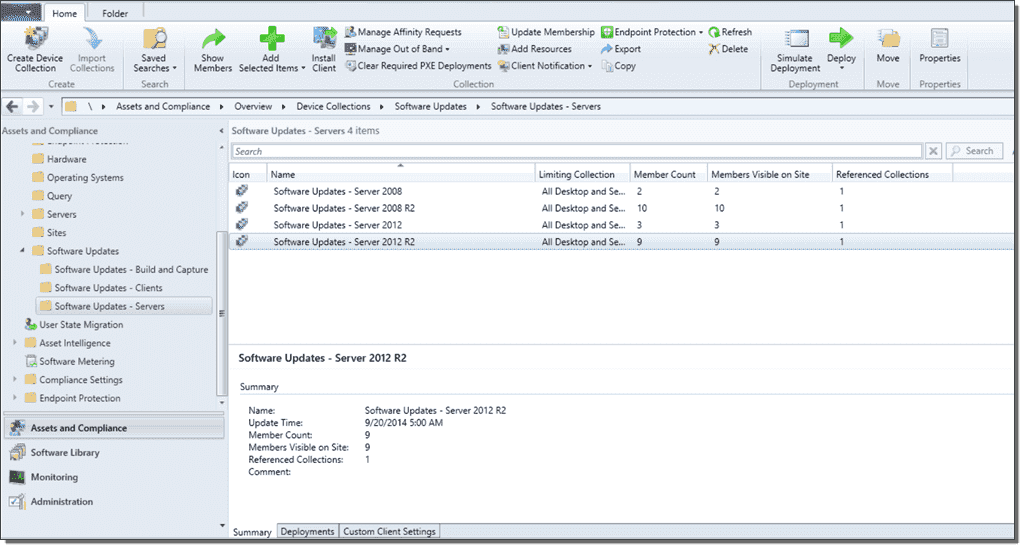Image resolution: width=1024 pixels, height=549 pixels.
Task: Select Software Updates - Server 2012 row
Action: tap(621, 225)
